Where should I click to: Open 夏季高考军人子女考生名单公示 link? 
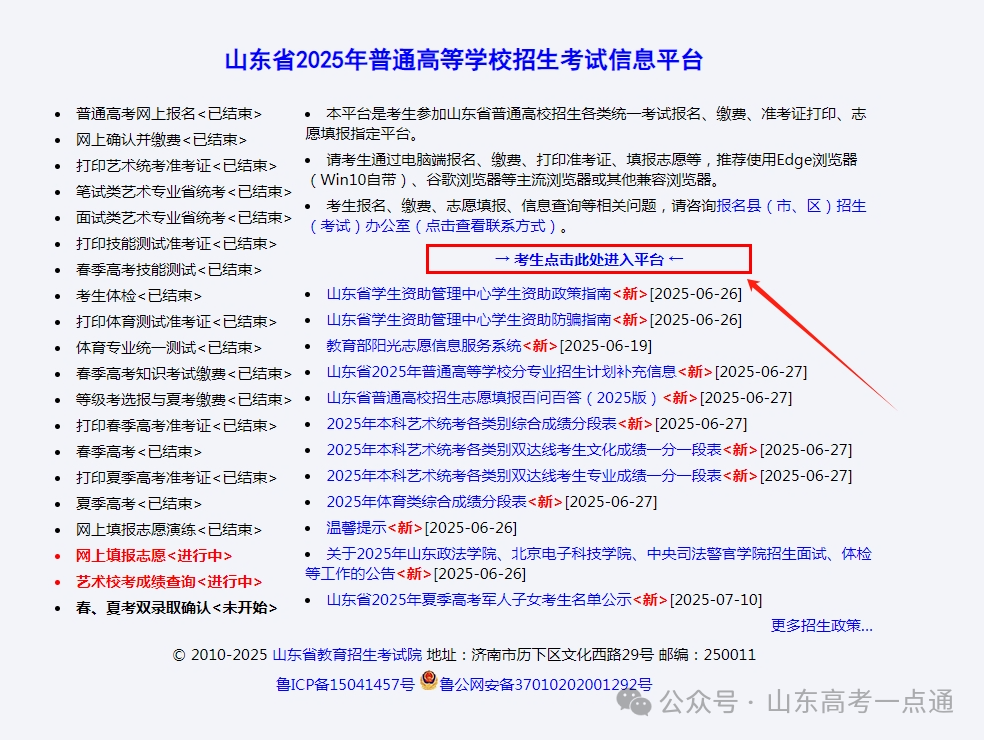click(x=479, y=600)
